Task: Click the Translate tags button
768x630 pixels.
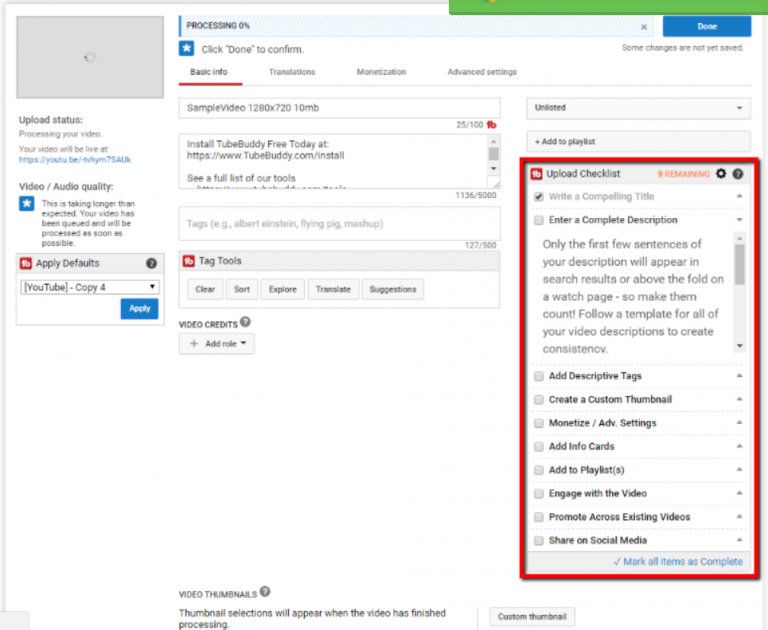Action: 333,289
